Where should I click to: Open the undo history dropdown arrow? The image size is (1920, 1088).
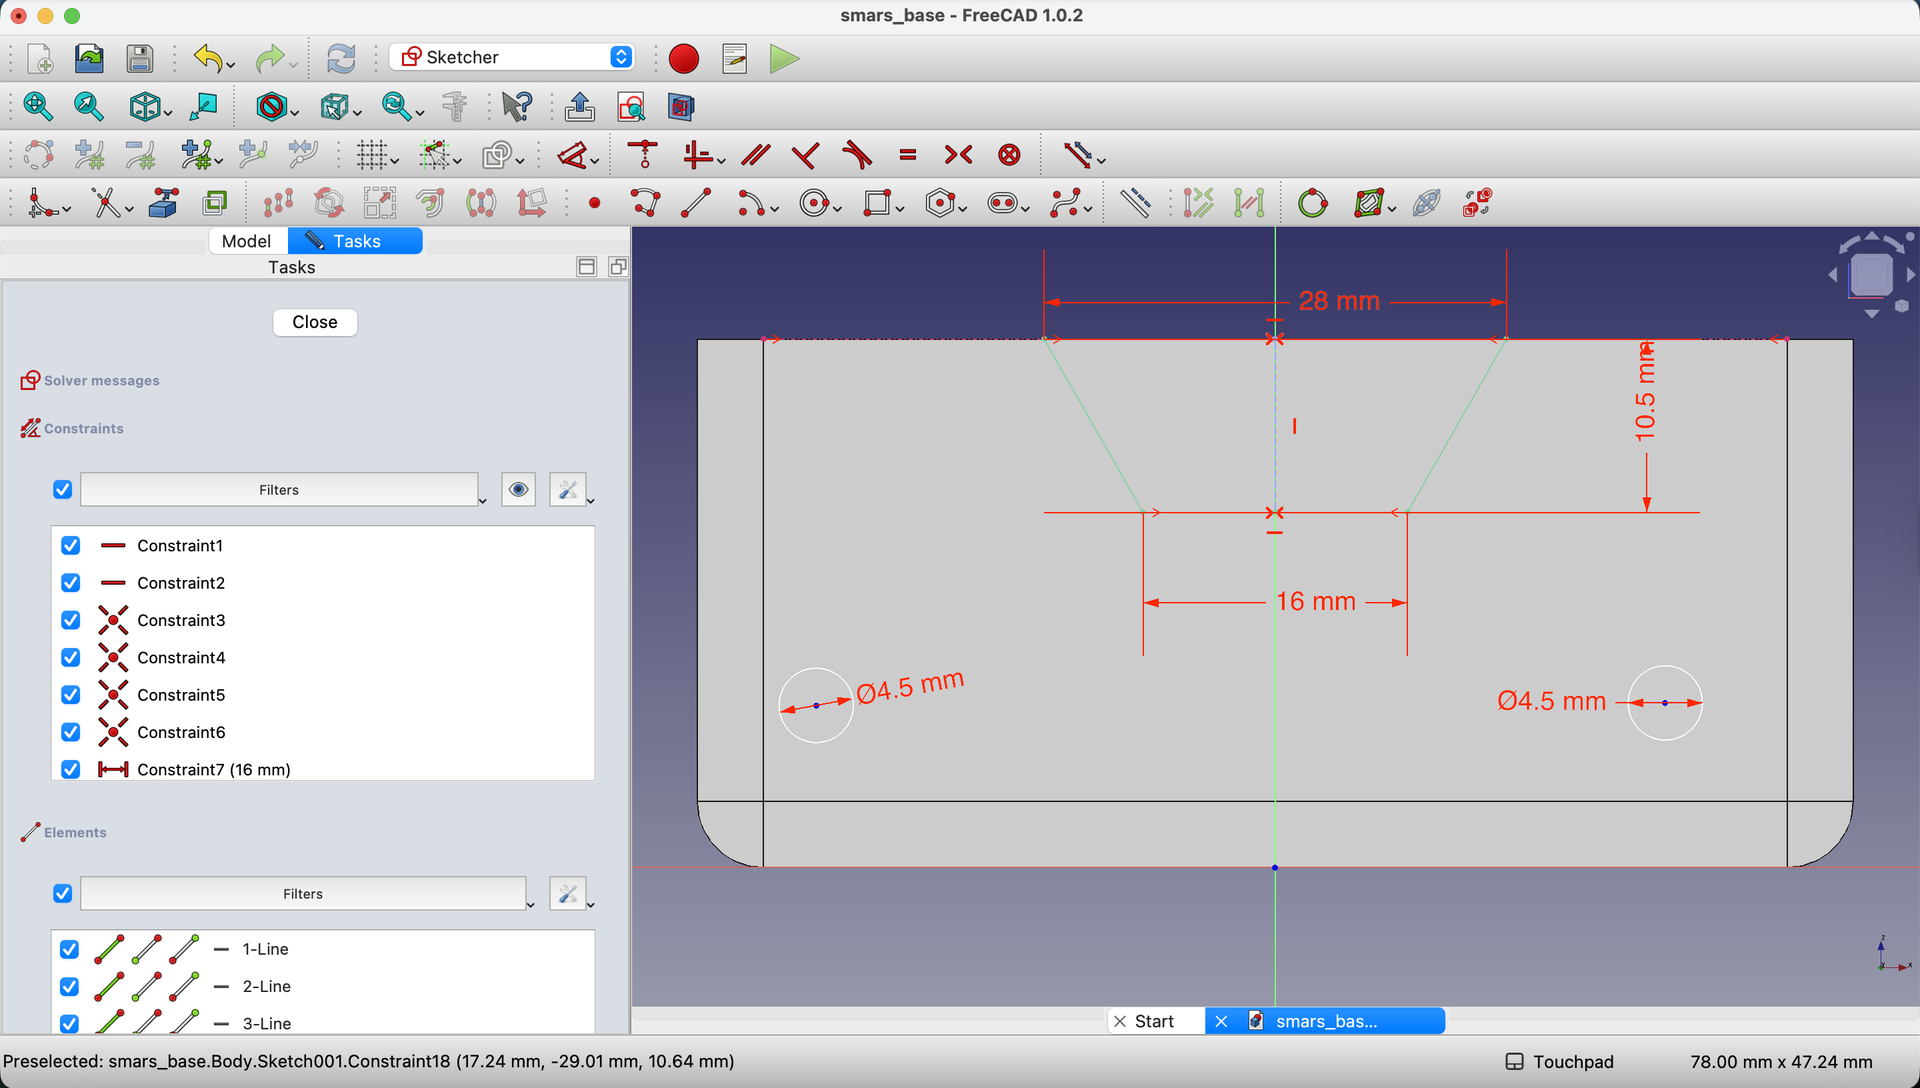(x=231, y=66)
